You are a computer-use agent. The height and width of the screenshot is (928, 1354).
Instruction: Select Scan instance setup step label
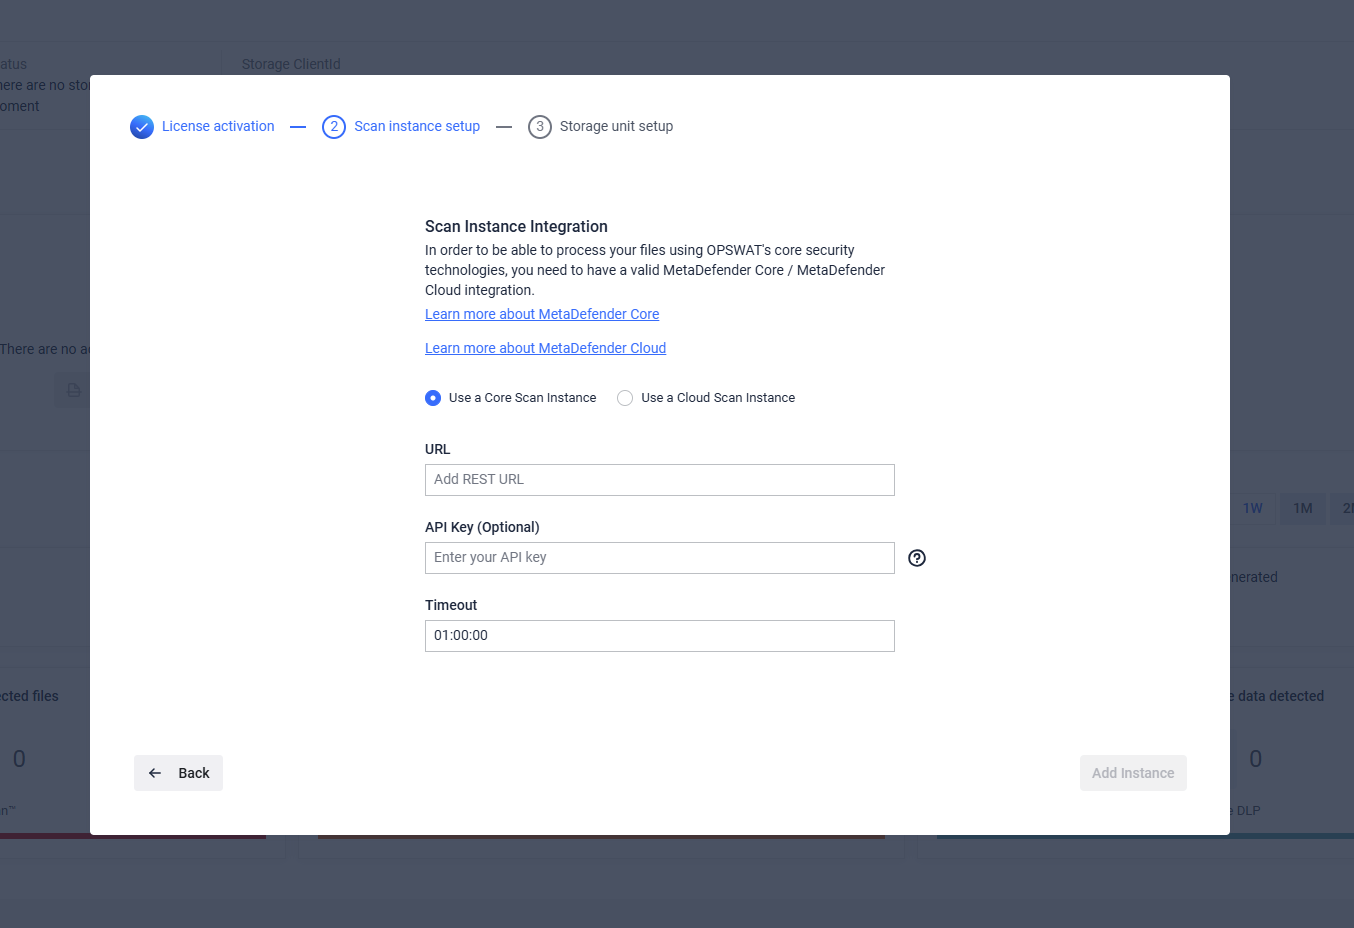point(417,126)
